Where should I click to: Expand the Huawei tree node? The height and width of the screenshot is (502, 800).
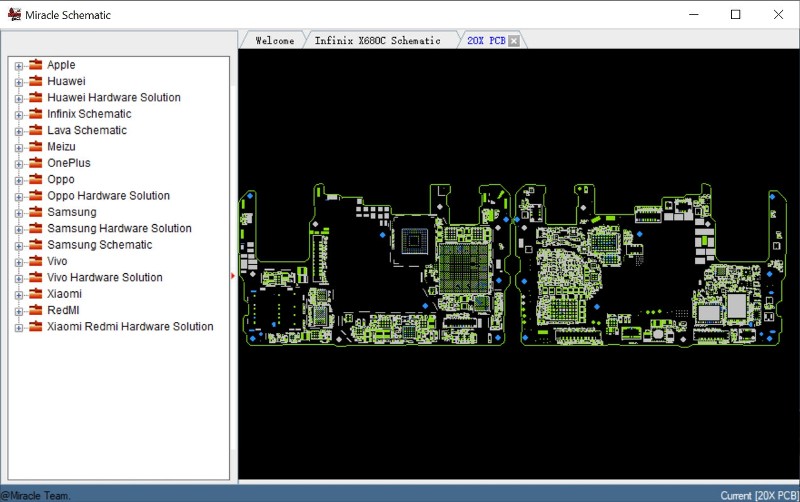(x=19, y=82)
